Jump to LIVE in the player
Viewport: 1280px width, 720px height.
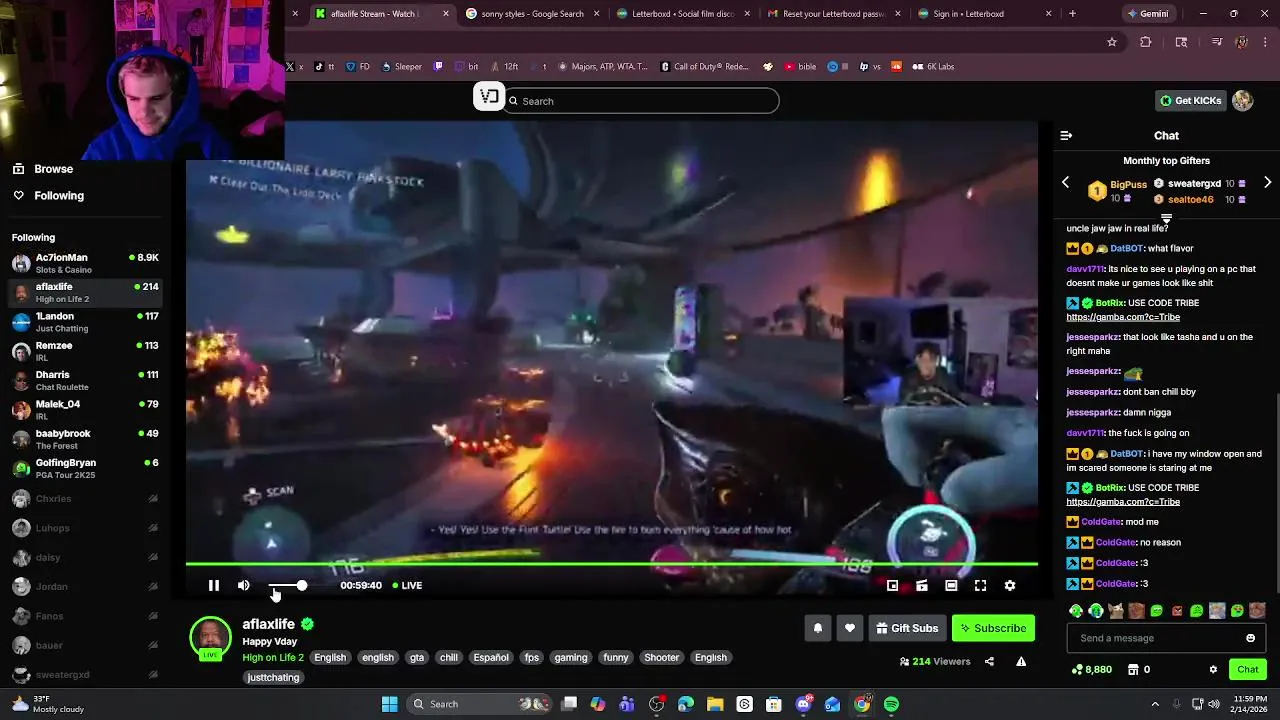[x=407, y=585]
